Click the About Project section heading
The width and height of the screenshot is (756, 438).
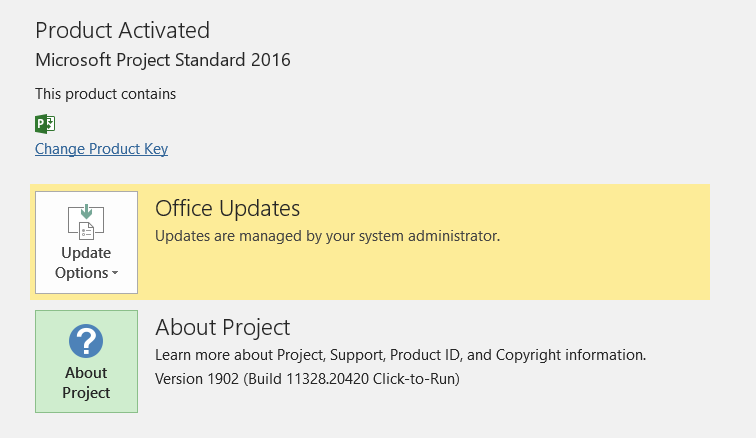223,328
